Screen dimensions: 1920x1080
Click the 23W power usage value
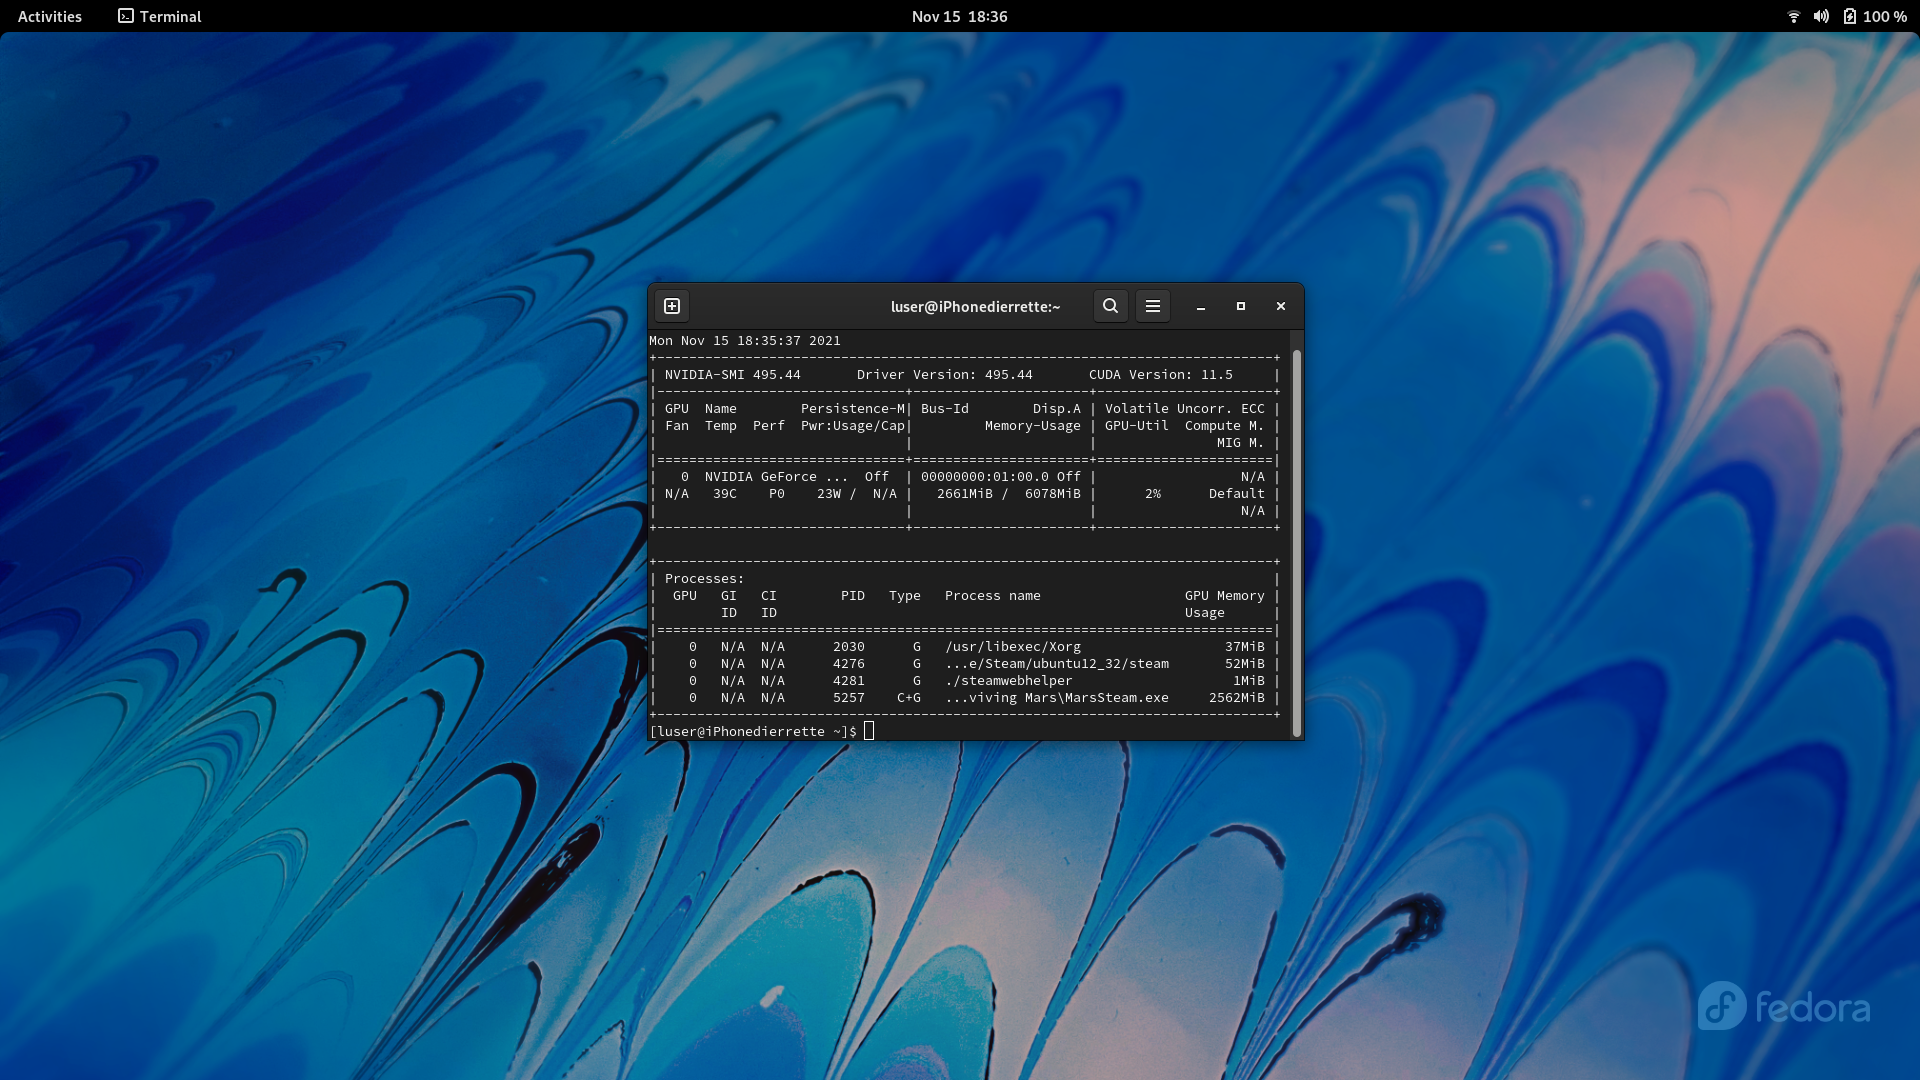(829, 494)
